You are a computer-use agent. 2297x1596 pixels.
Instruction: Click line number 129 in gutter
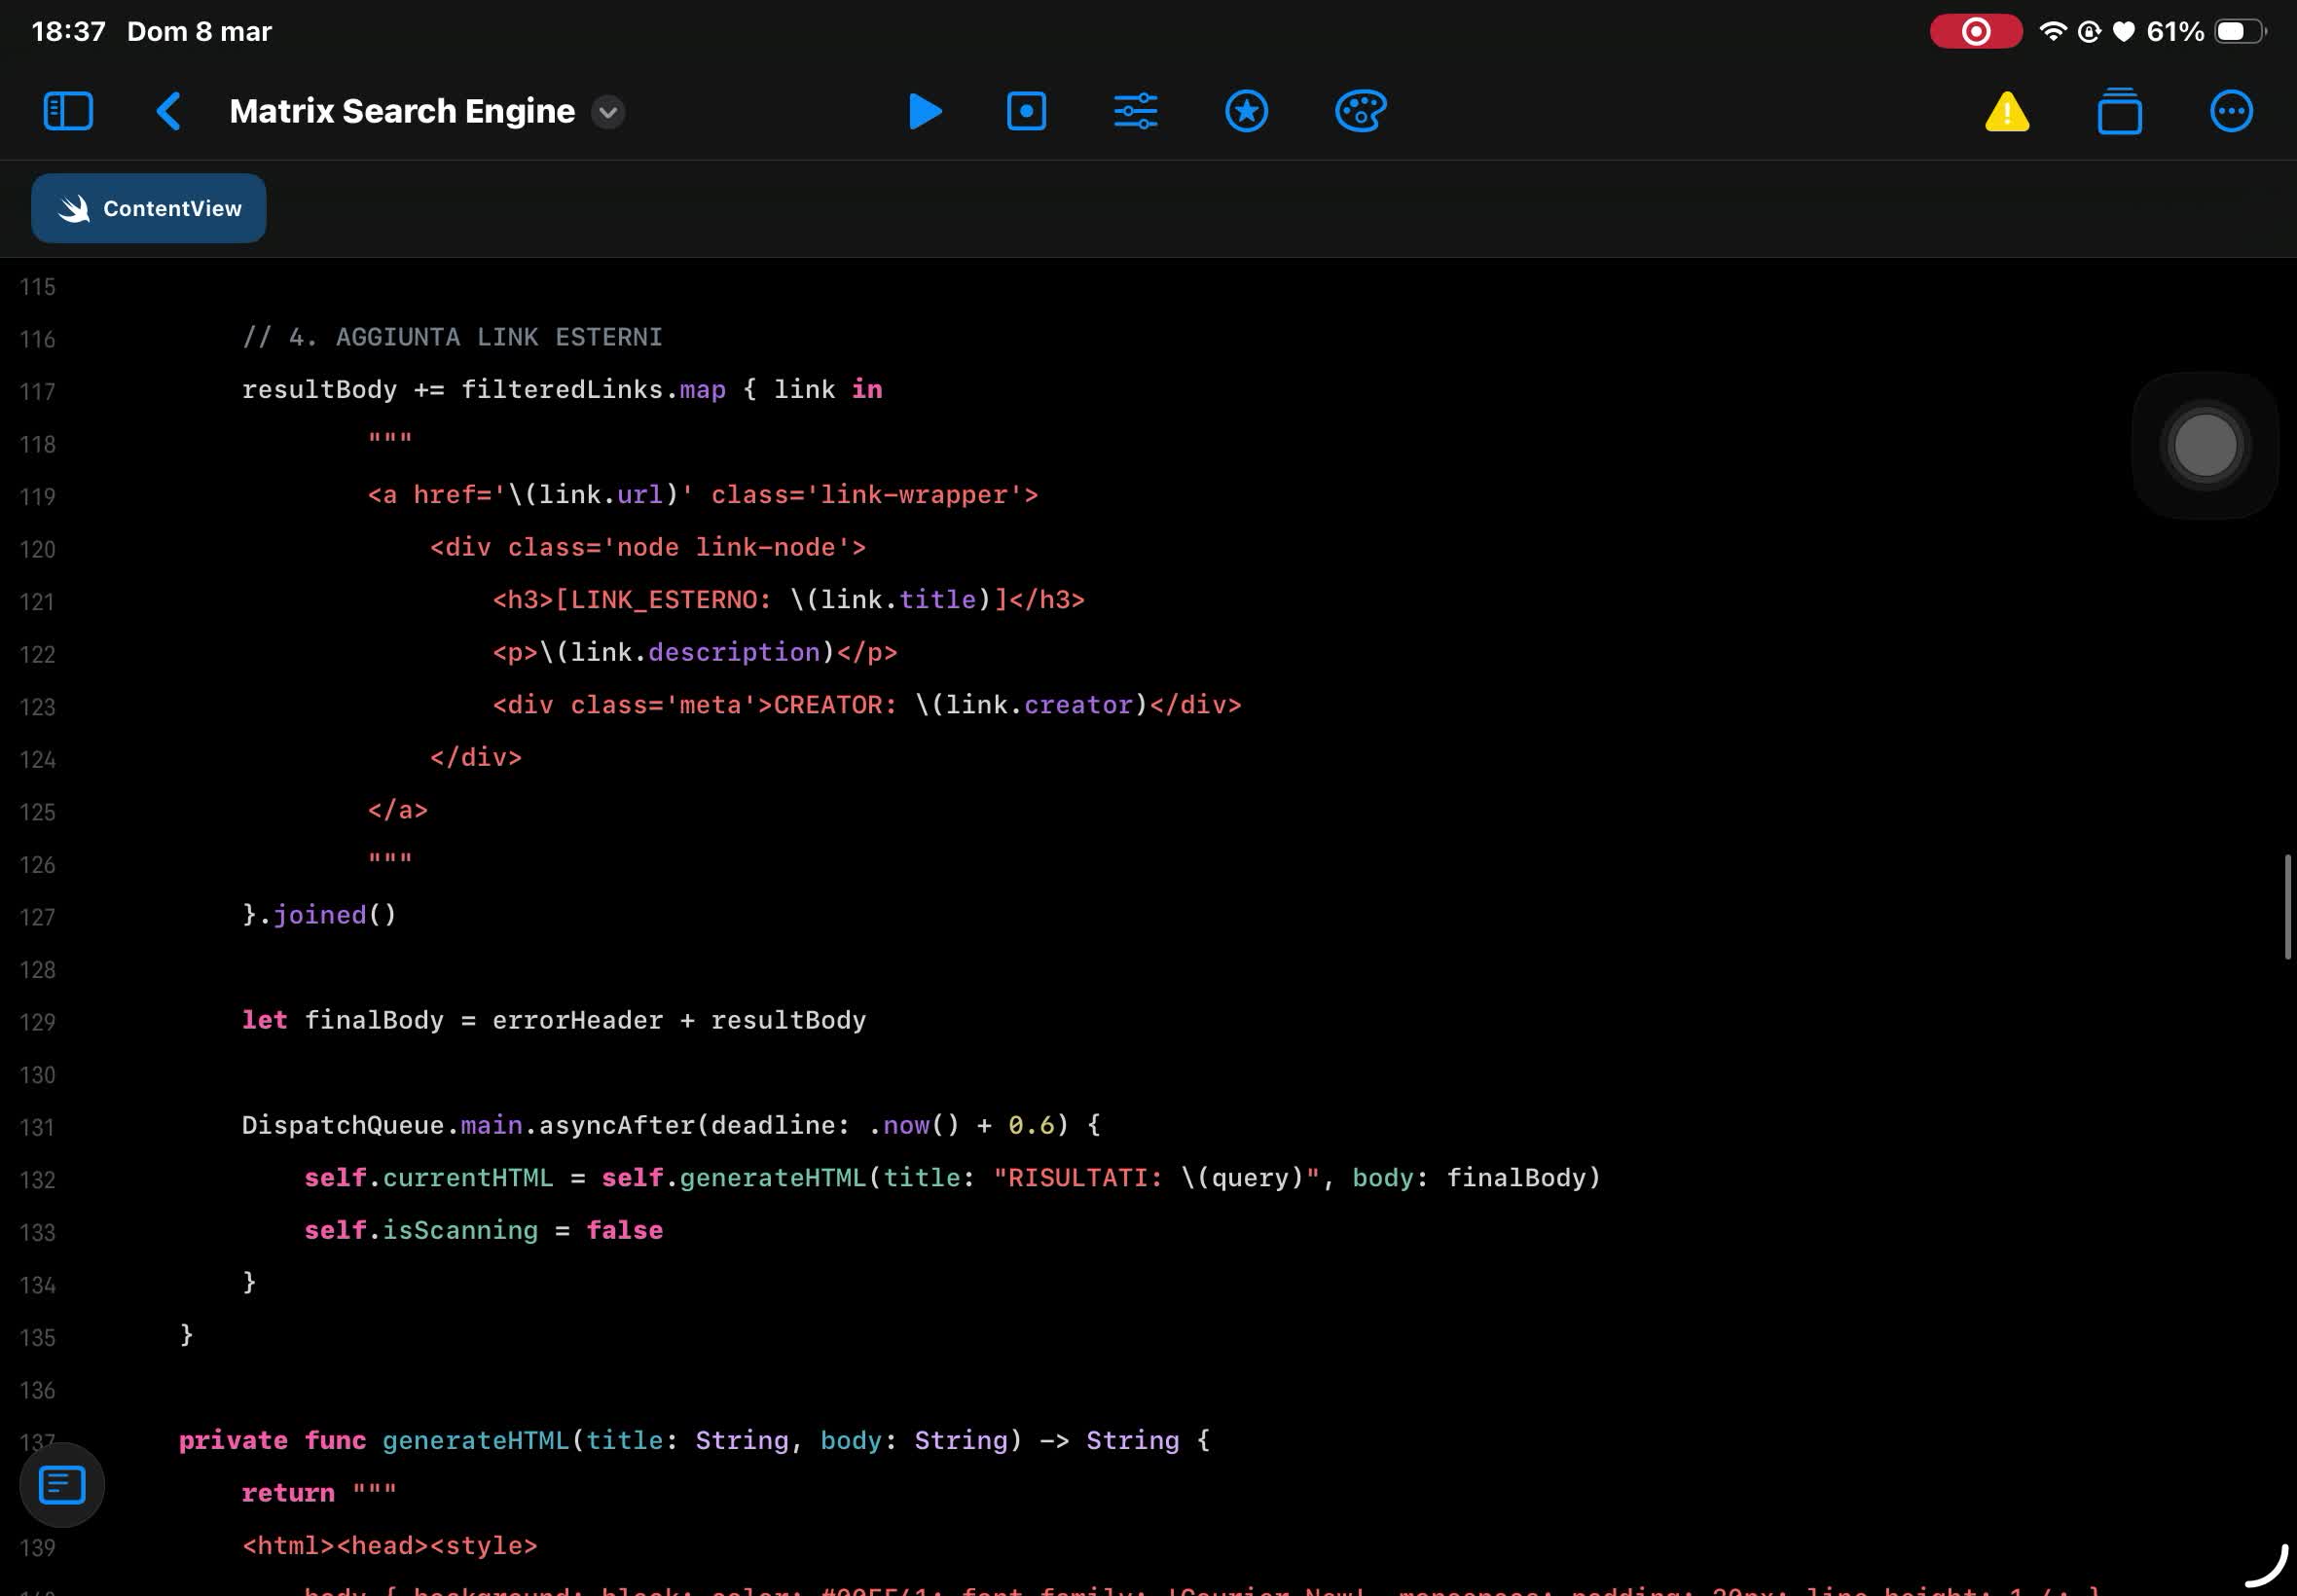point(37,1022)
